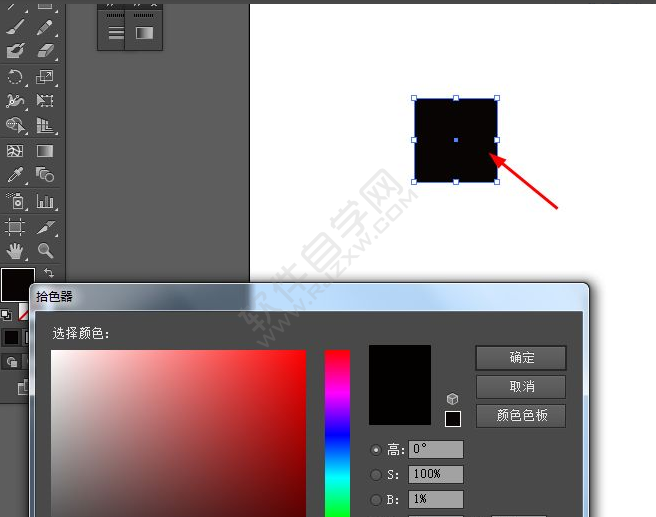This screenshot has width=656, height=517.
Task: Click the black square on the artboard
Action: (456, 140)
